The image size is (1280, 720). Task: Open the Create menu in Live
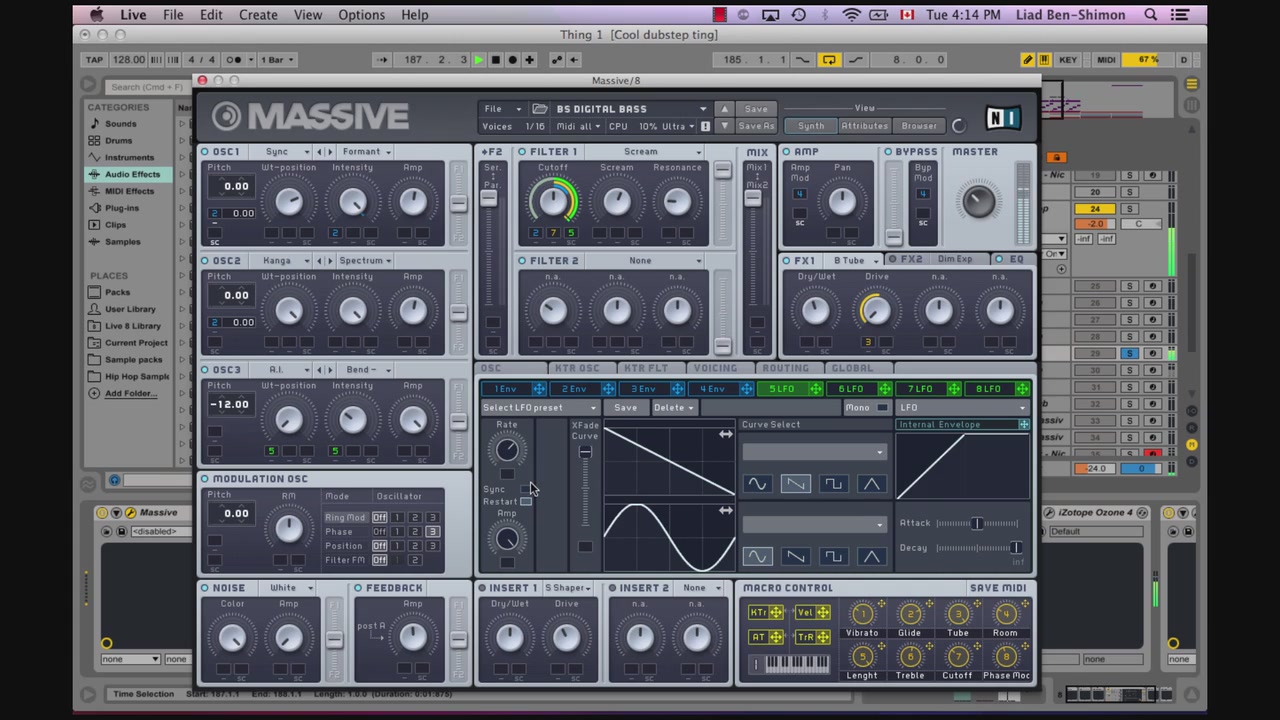click(258, 15)
